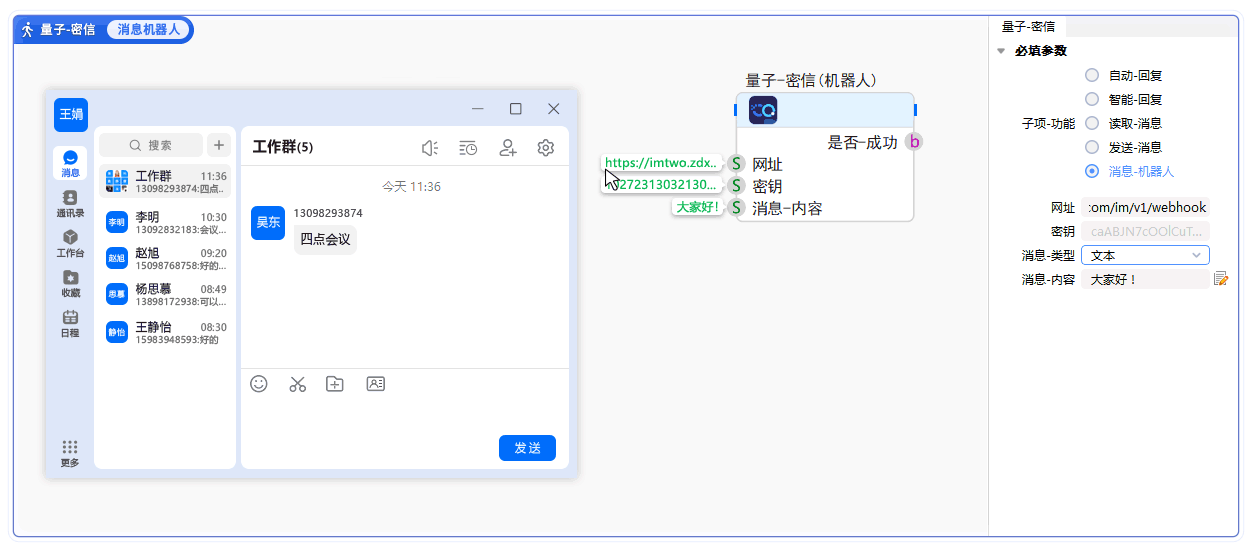Image resolution: width=1251 pixels, height=550 pixels.
Task: Click the 更多 more apps icon
Action: (x=70, y=452)
